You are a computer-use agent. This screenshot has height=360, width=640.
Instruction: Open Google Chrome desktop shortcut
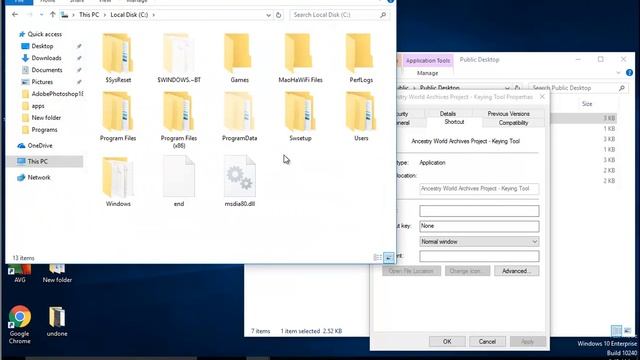[x=19, y=324]
